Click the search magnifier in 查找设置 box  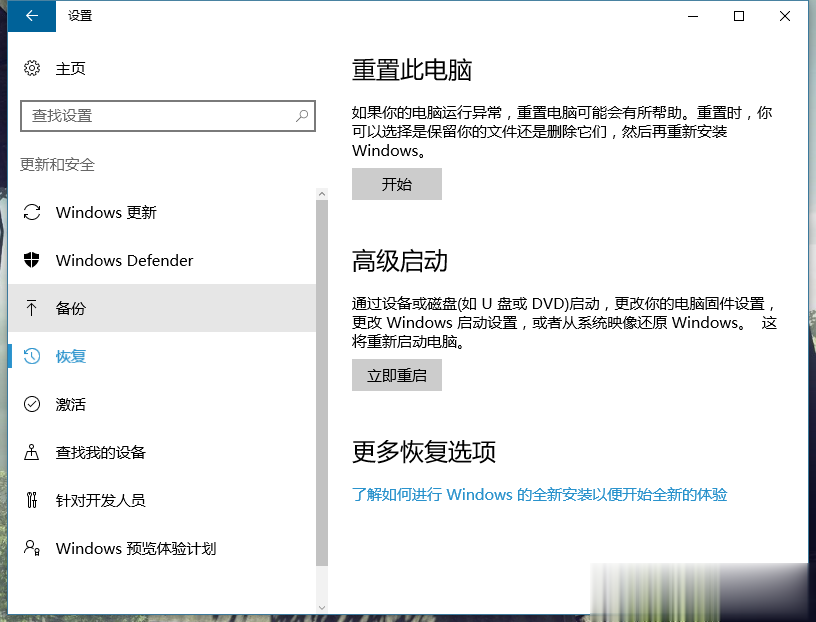pyautogui.click(x=301, y=116)
